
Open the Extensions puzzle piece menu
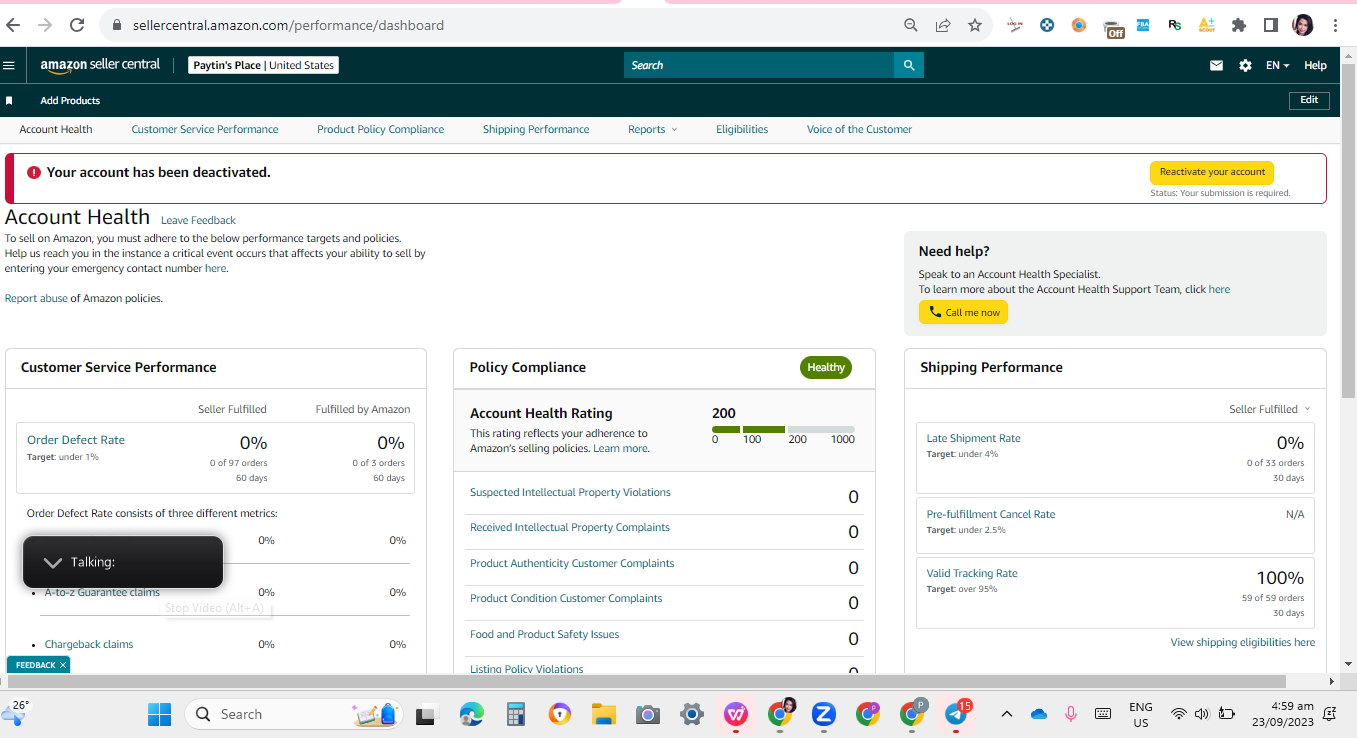(x=1239, y=25)
